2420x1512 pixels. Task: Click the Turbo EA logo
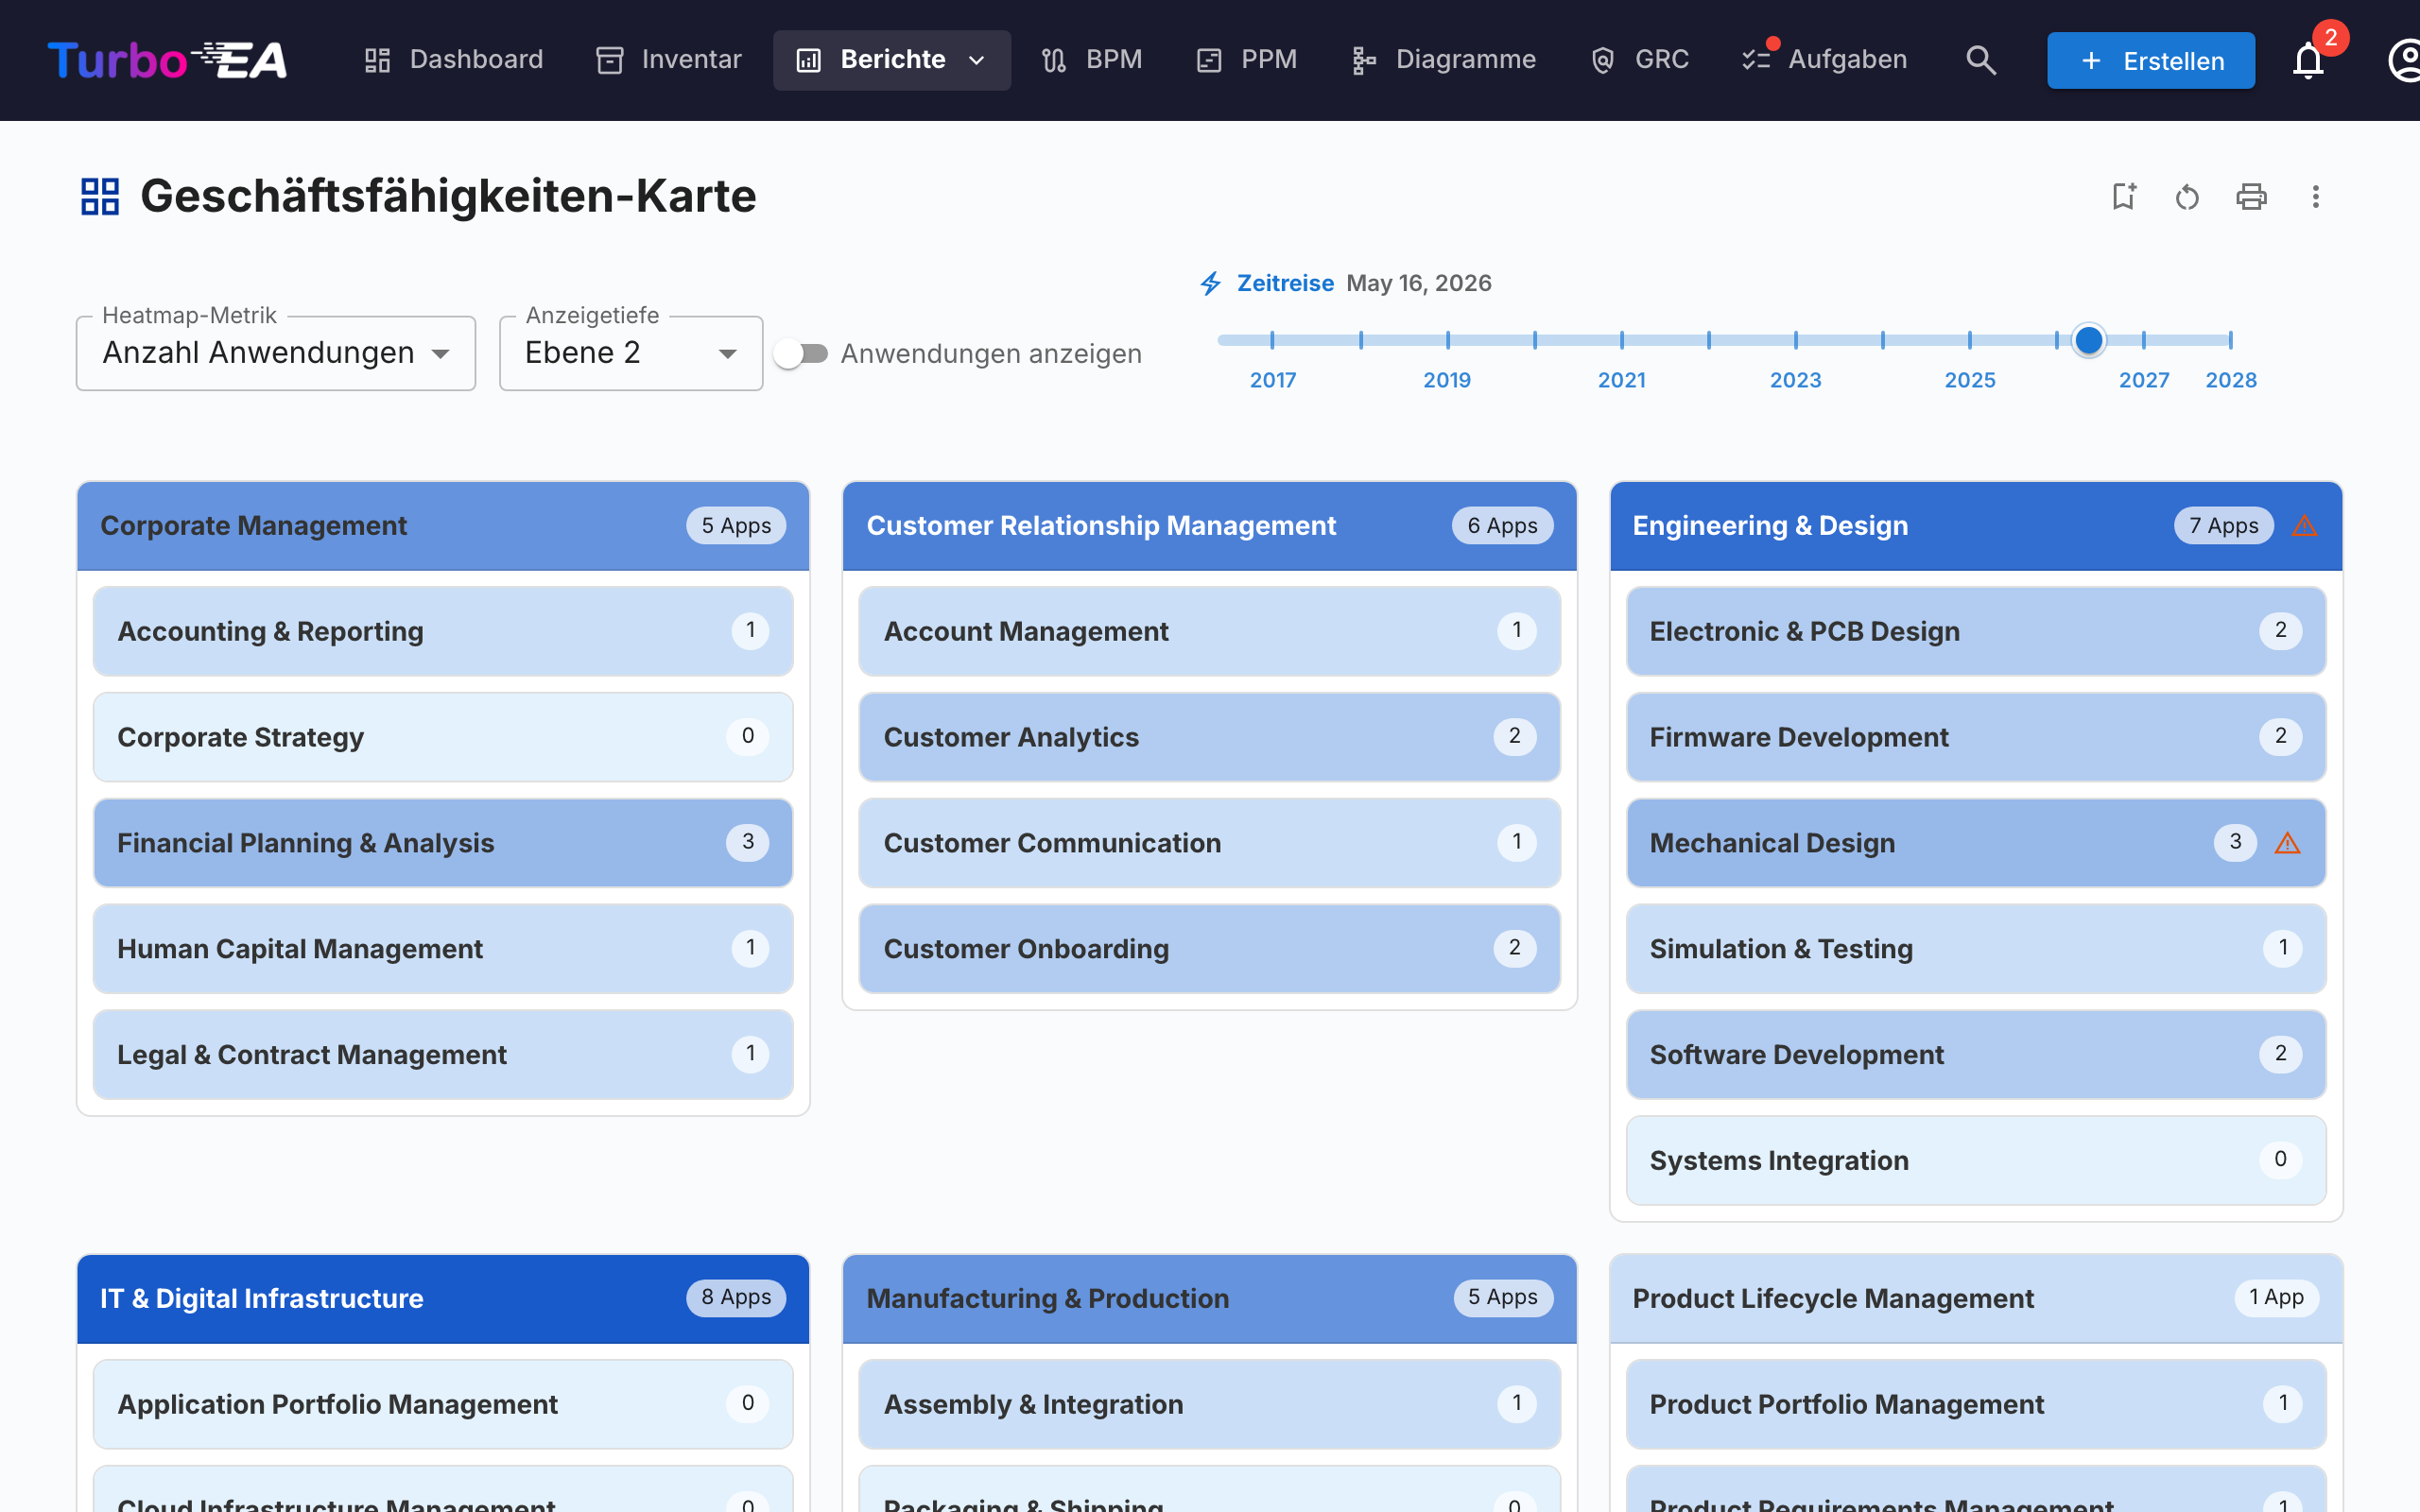click(167, 60)
